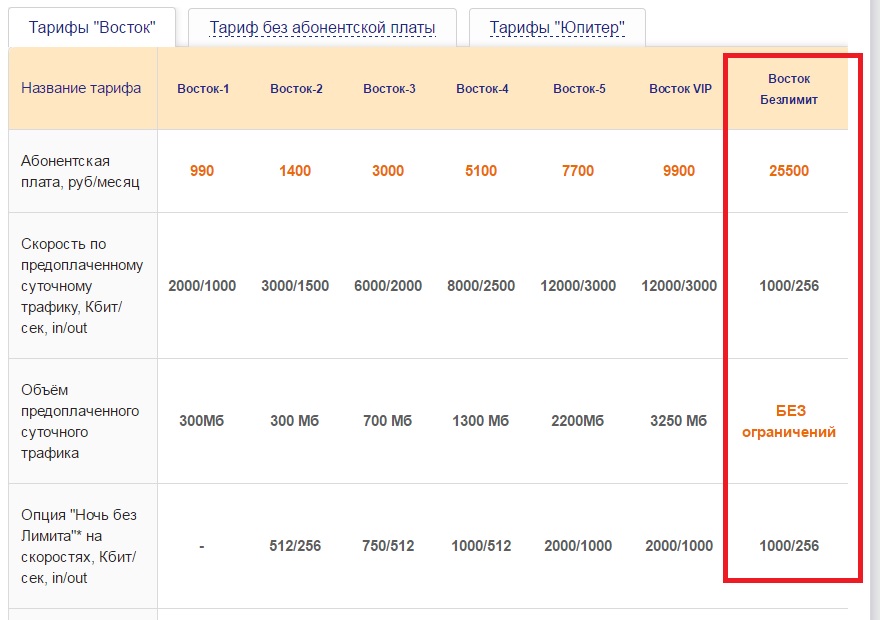Click the Восток-1 column header
The width and height of the screenshot is (880, 620).
point(203,89)
